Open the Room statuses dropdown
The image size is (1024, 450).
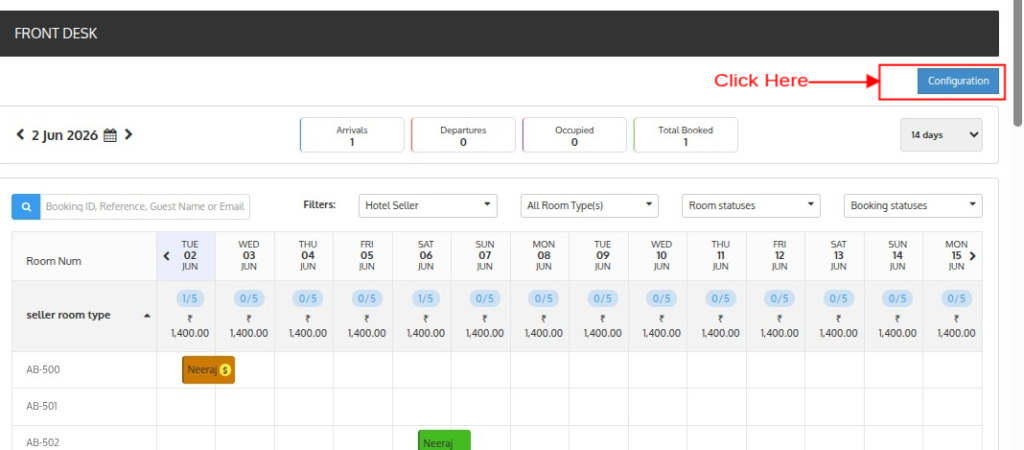[751, 206]
